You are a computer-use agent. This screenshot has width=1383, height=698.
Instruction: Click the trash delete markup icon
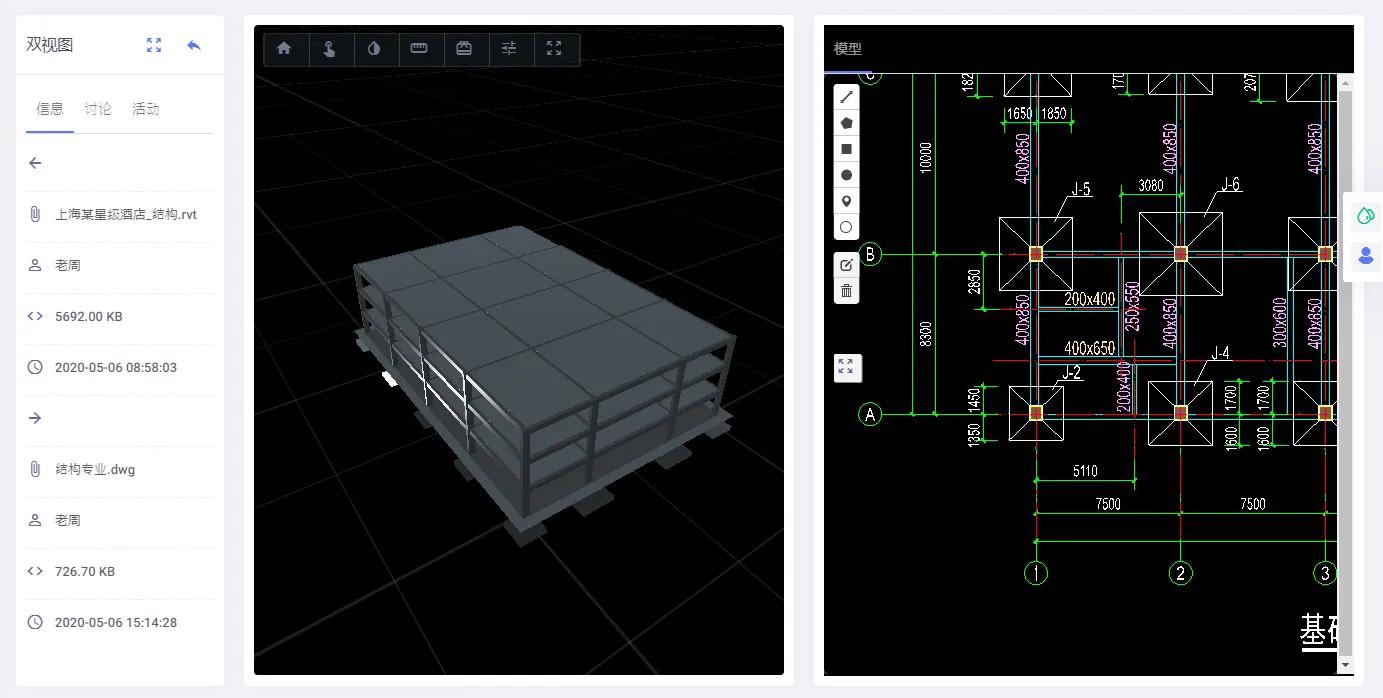[846, 291]
